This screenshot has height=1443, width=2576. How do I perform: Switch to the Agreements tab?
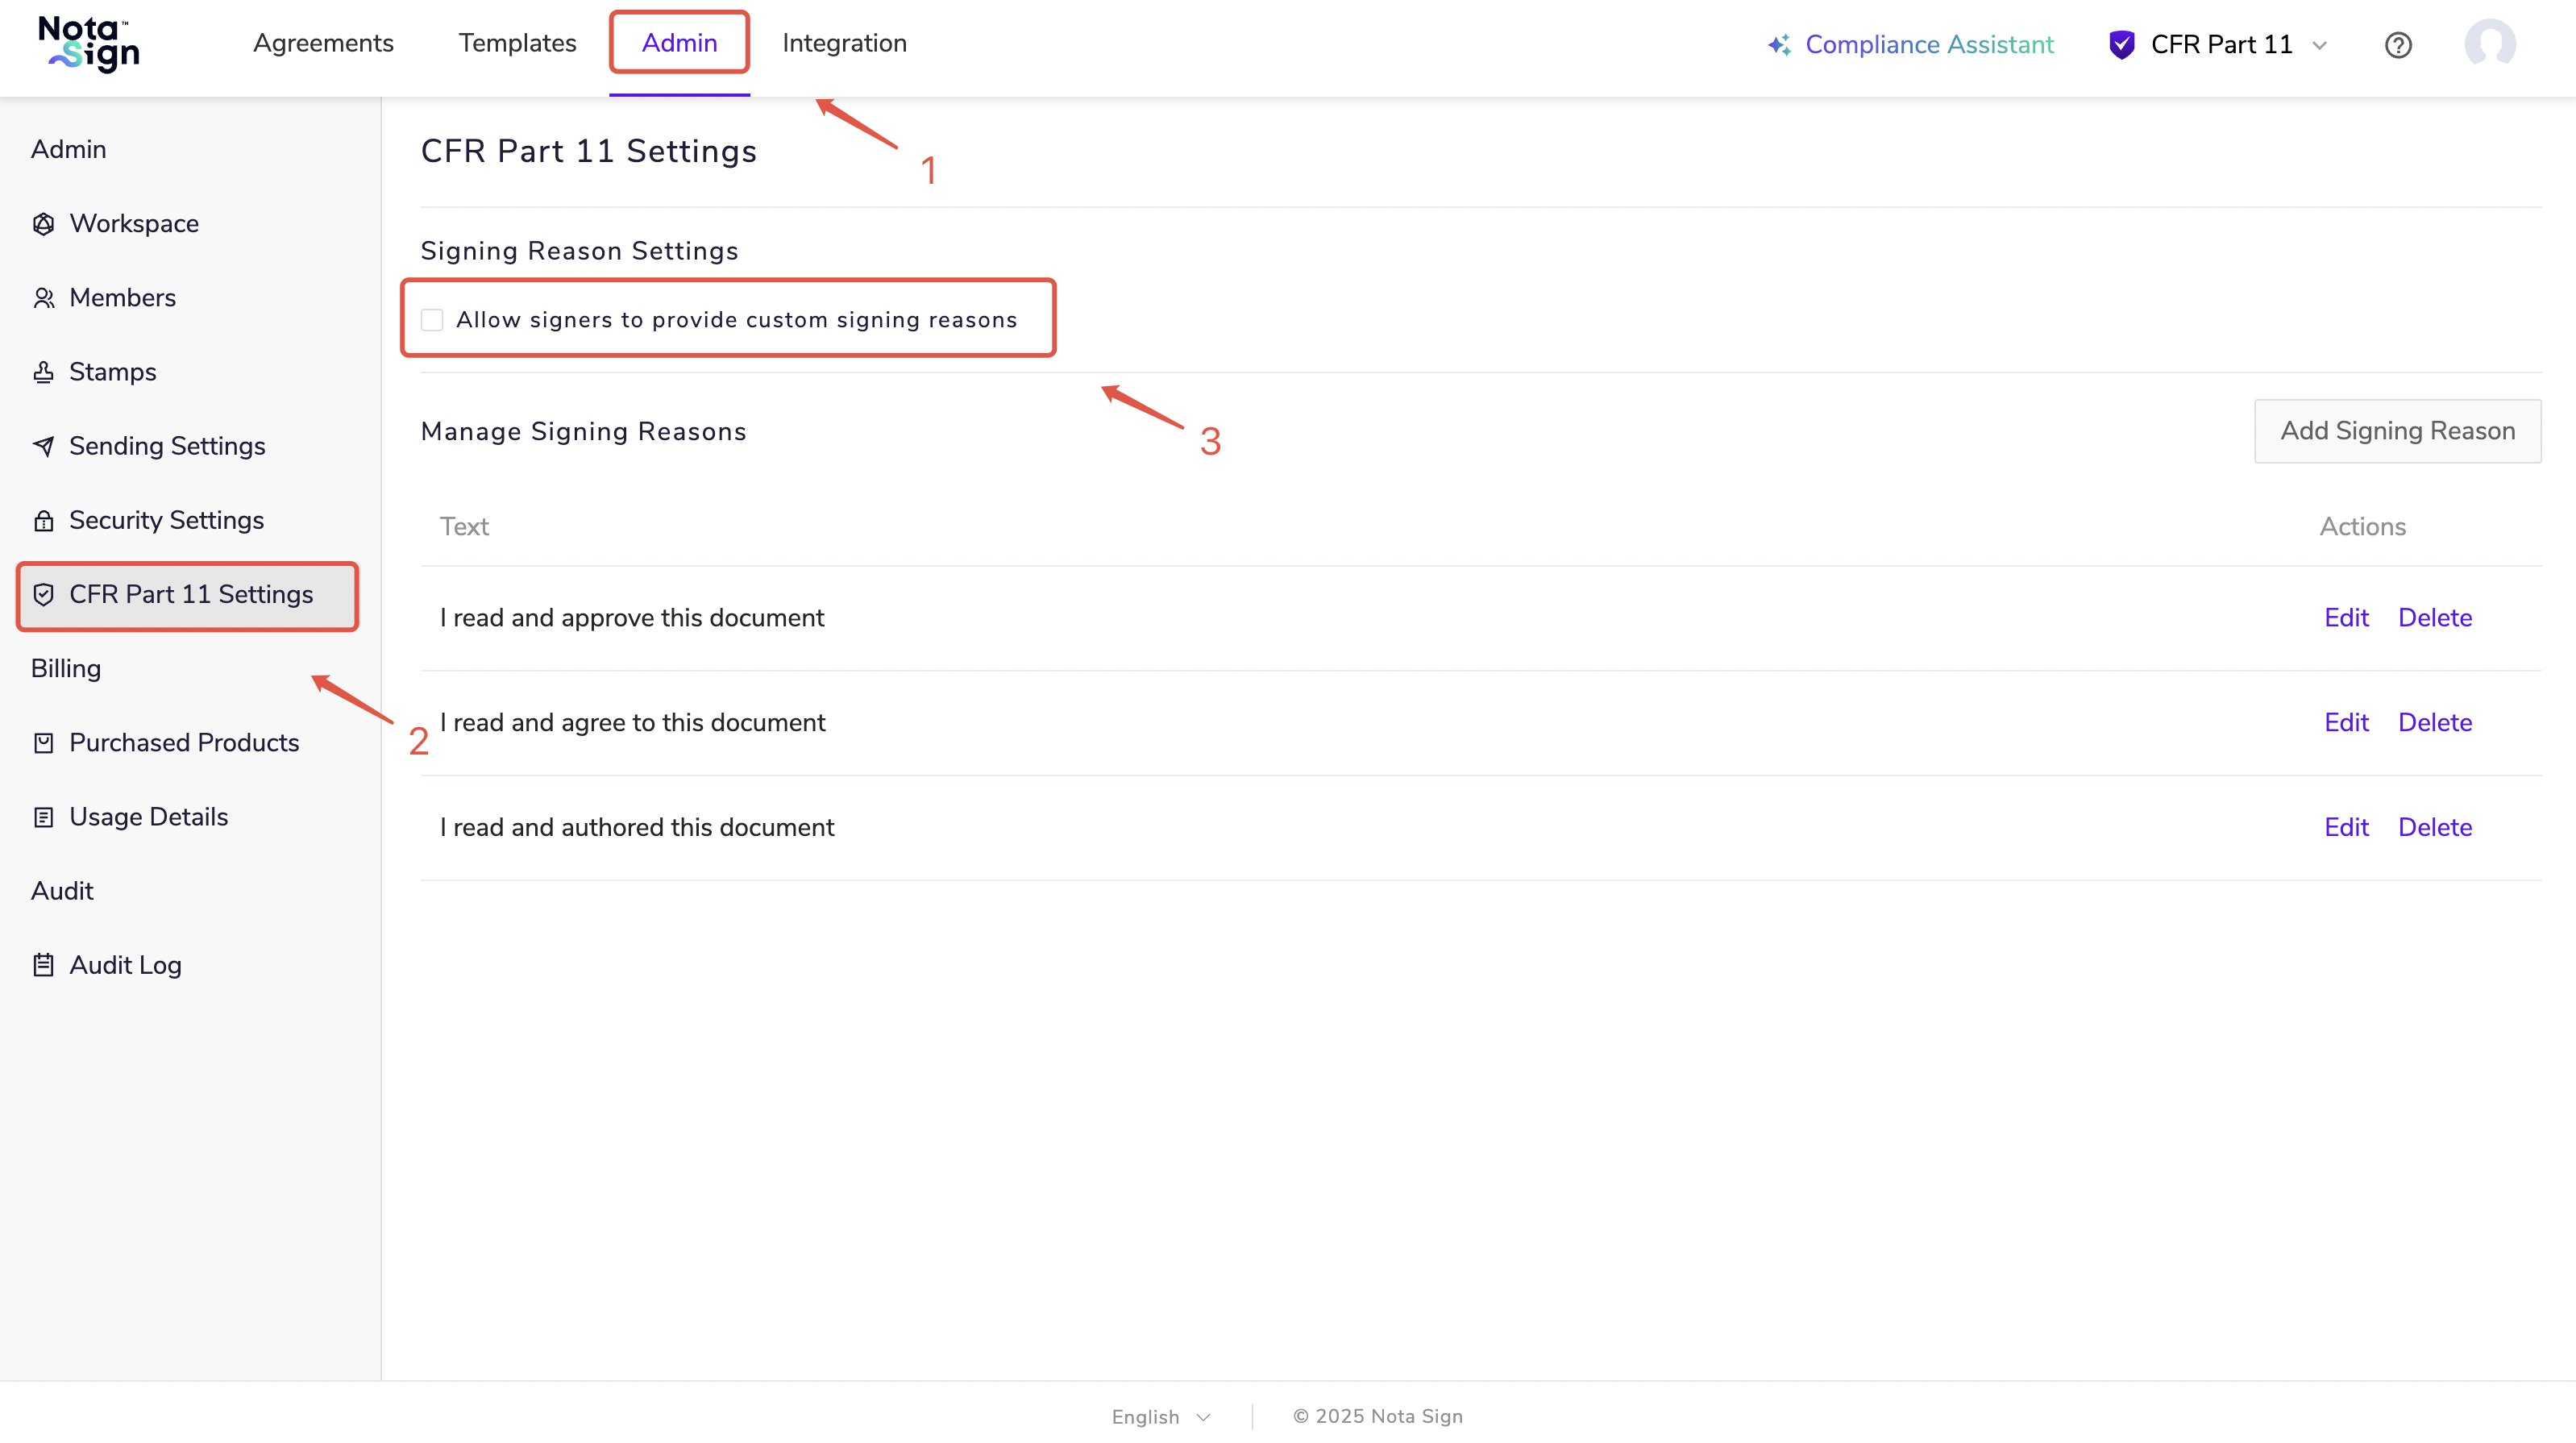pyautogui.click(x=323, y=43)
